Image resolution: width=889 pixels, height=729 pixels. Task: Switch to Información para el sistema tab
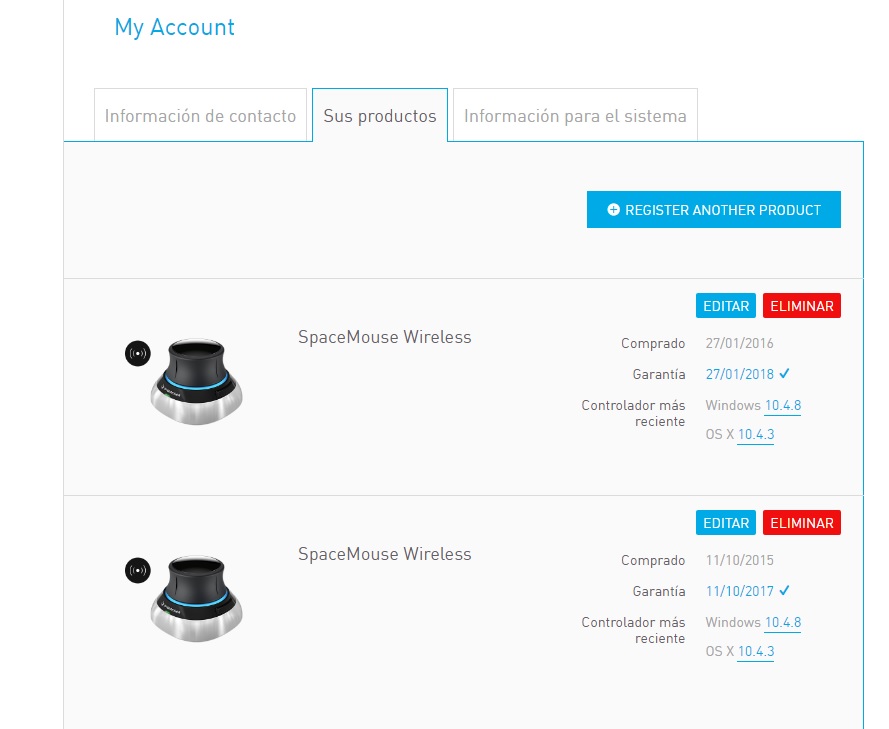[x=575, y=116]
